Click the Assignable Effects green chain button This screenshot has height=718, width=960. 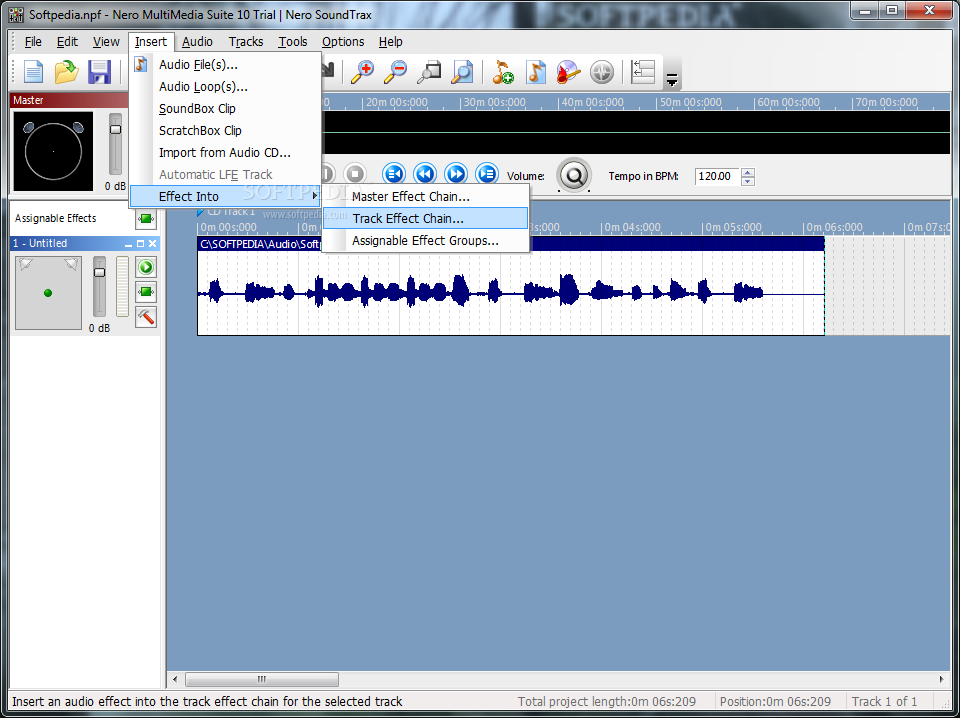coord(146,219)
